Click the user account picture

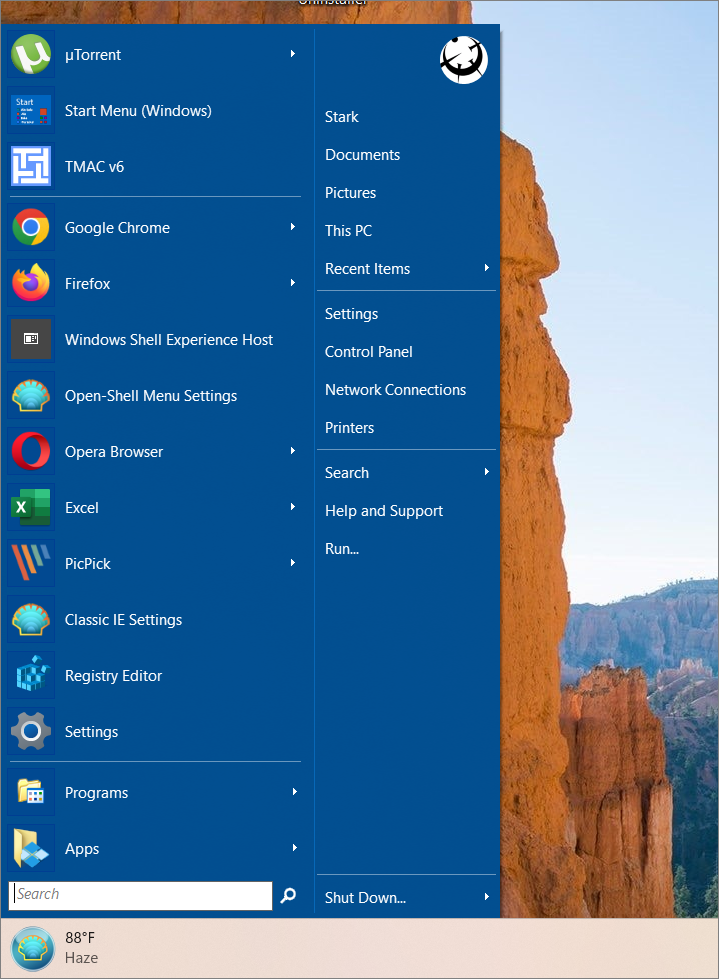pos(464,60)
